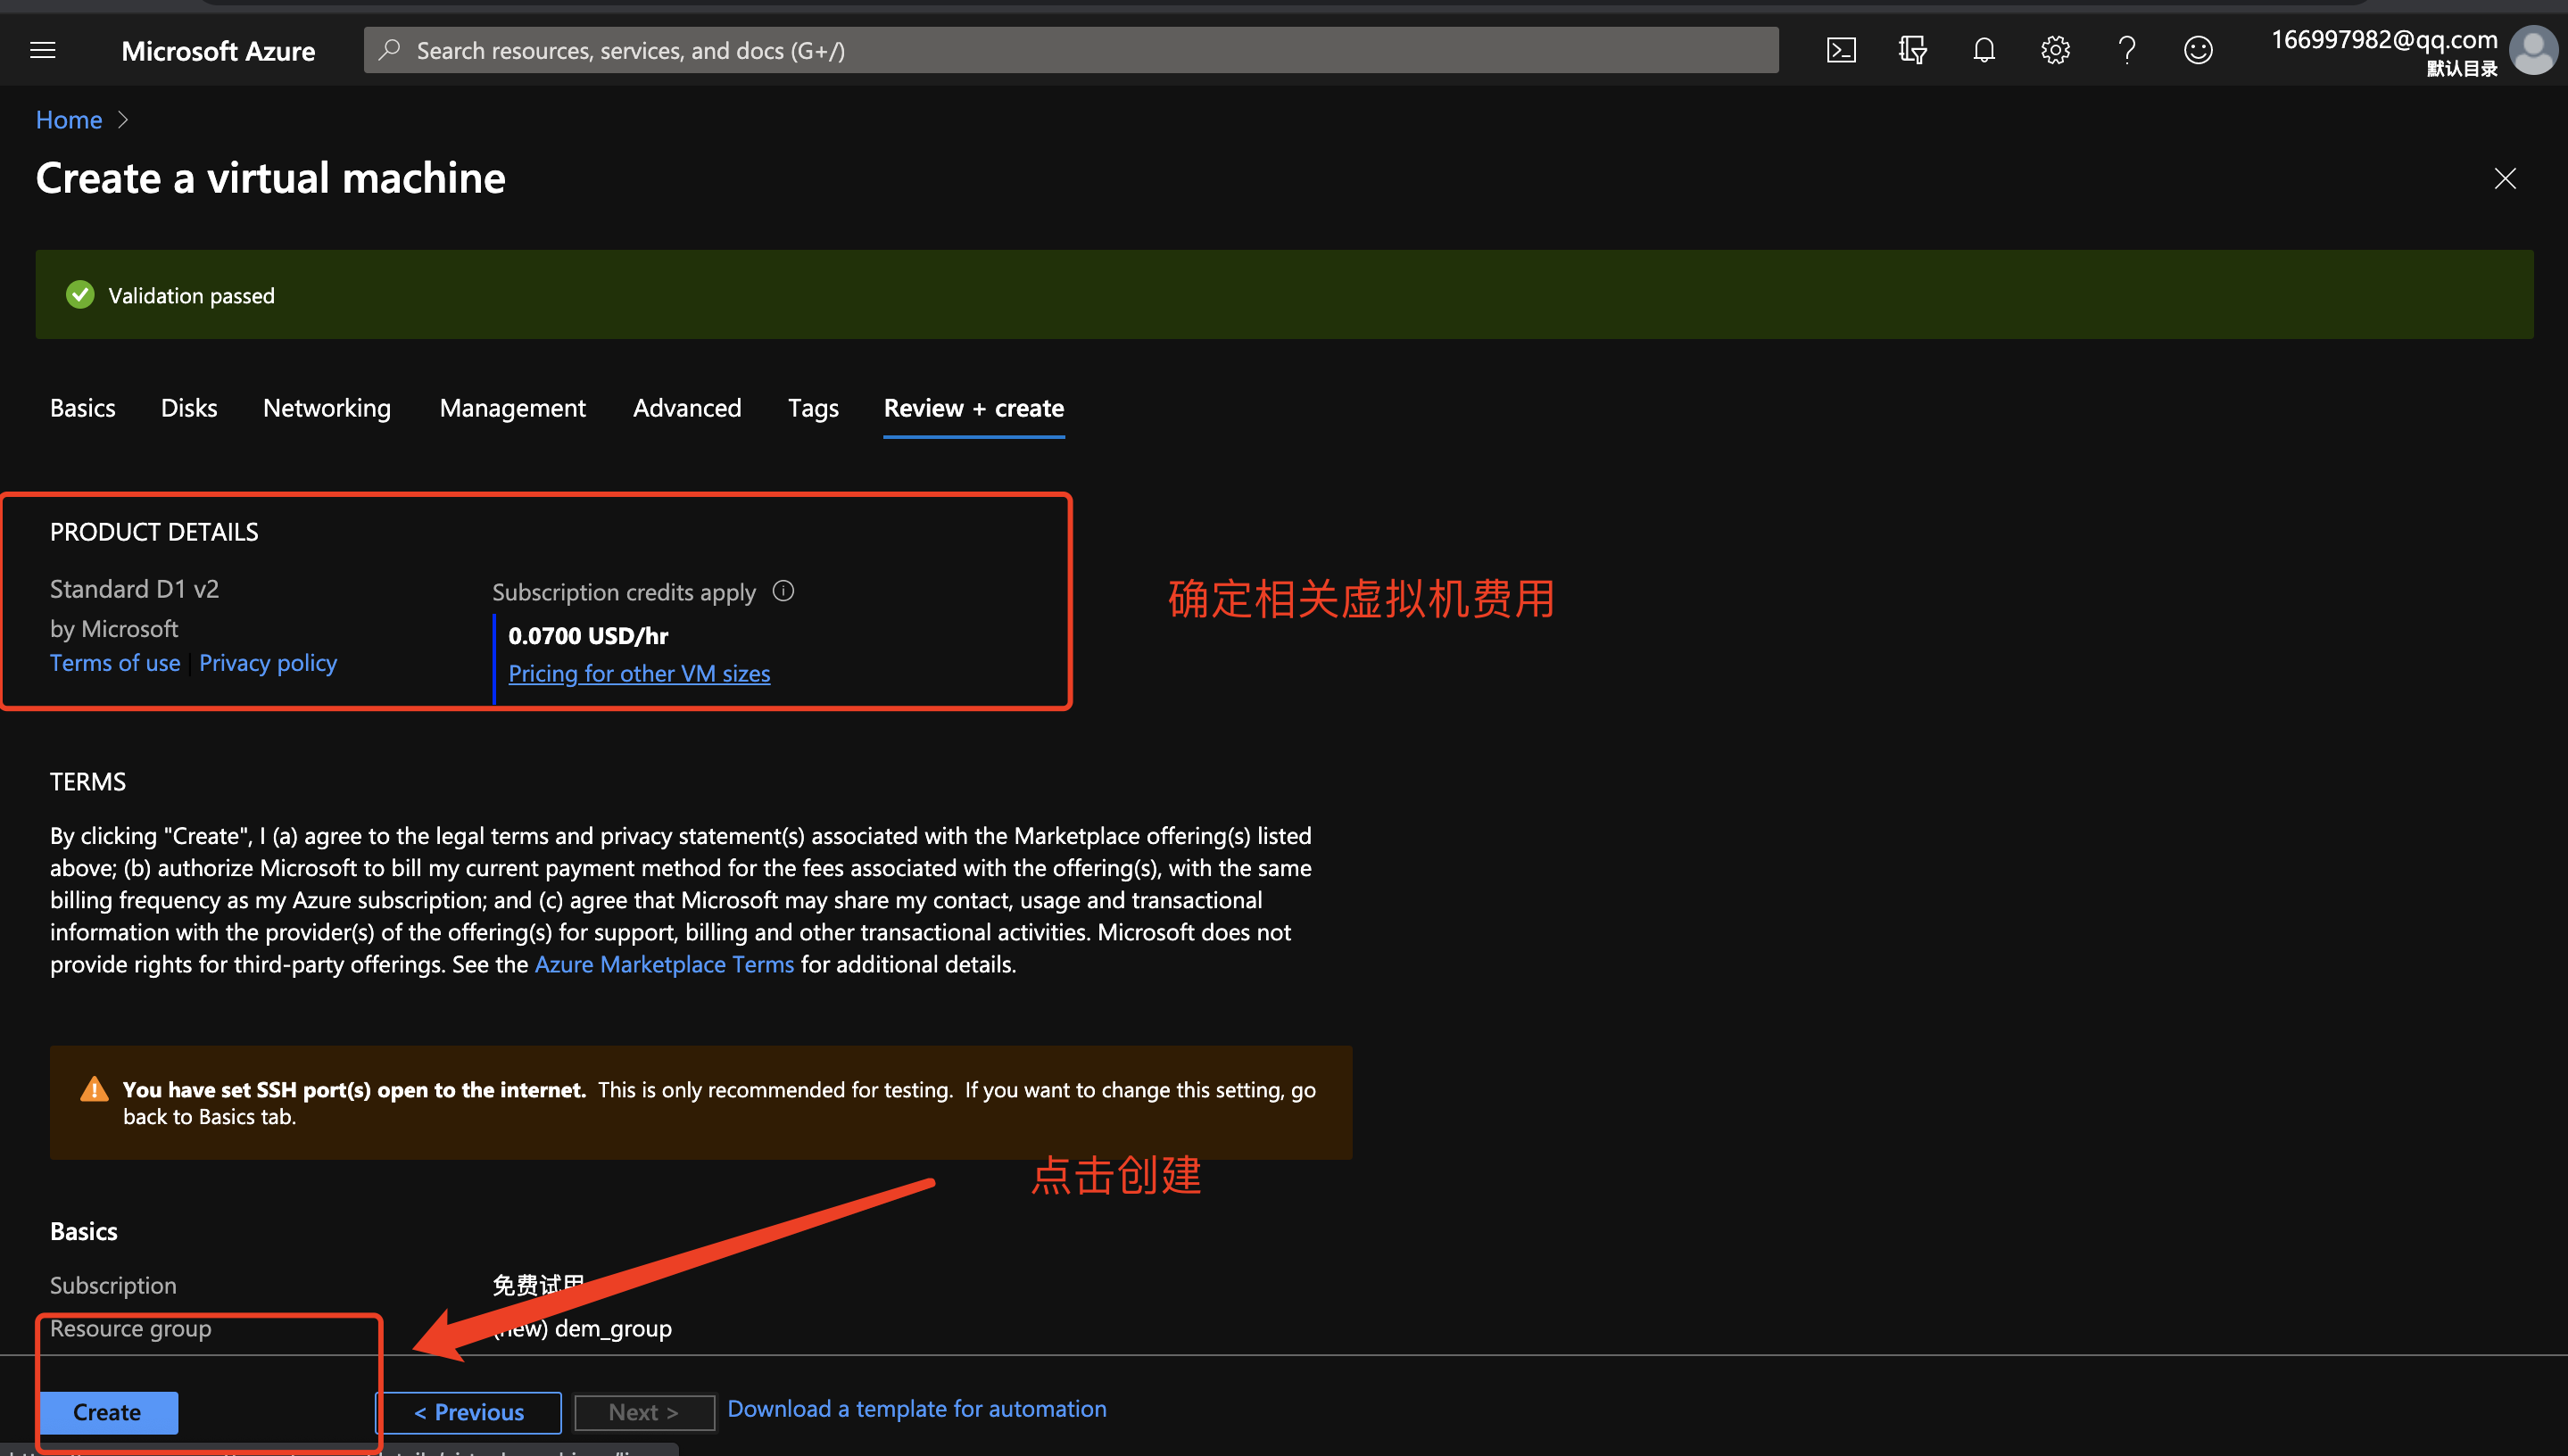Click the SSH port warning triangle icon

pos(95,1089)
